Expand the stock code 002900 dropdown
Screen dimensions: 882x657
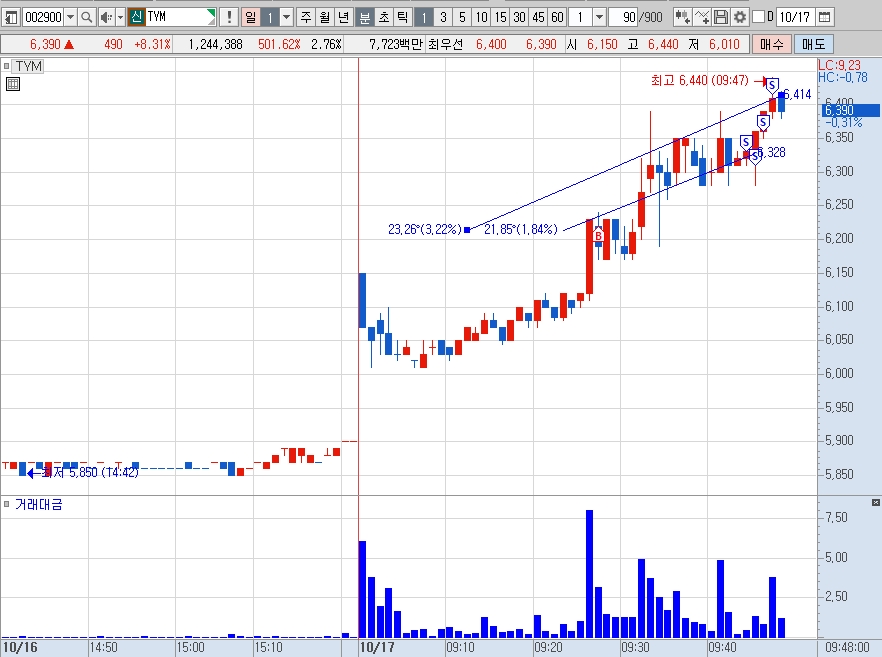[70, 17]
